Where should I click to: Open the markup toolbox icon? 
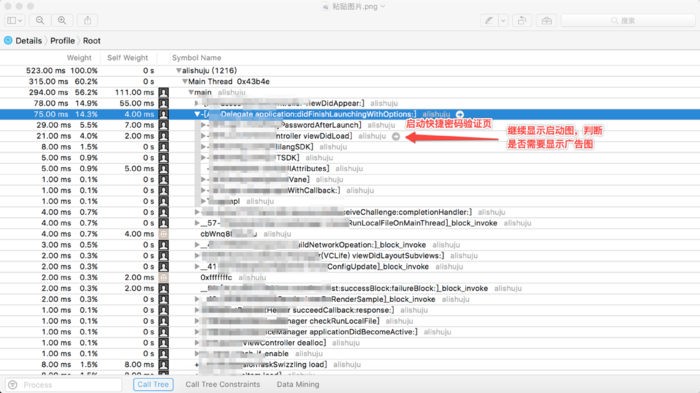pos(546,21)
